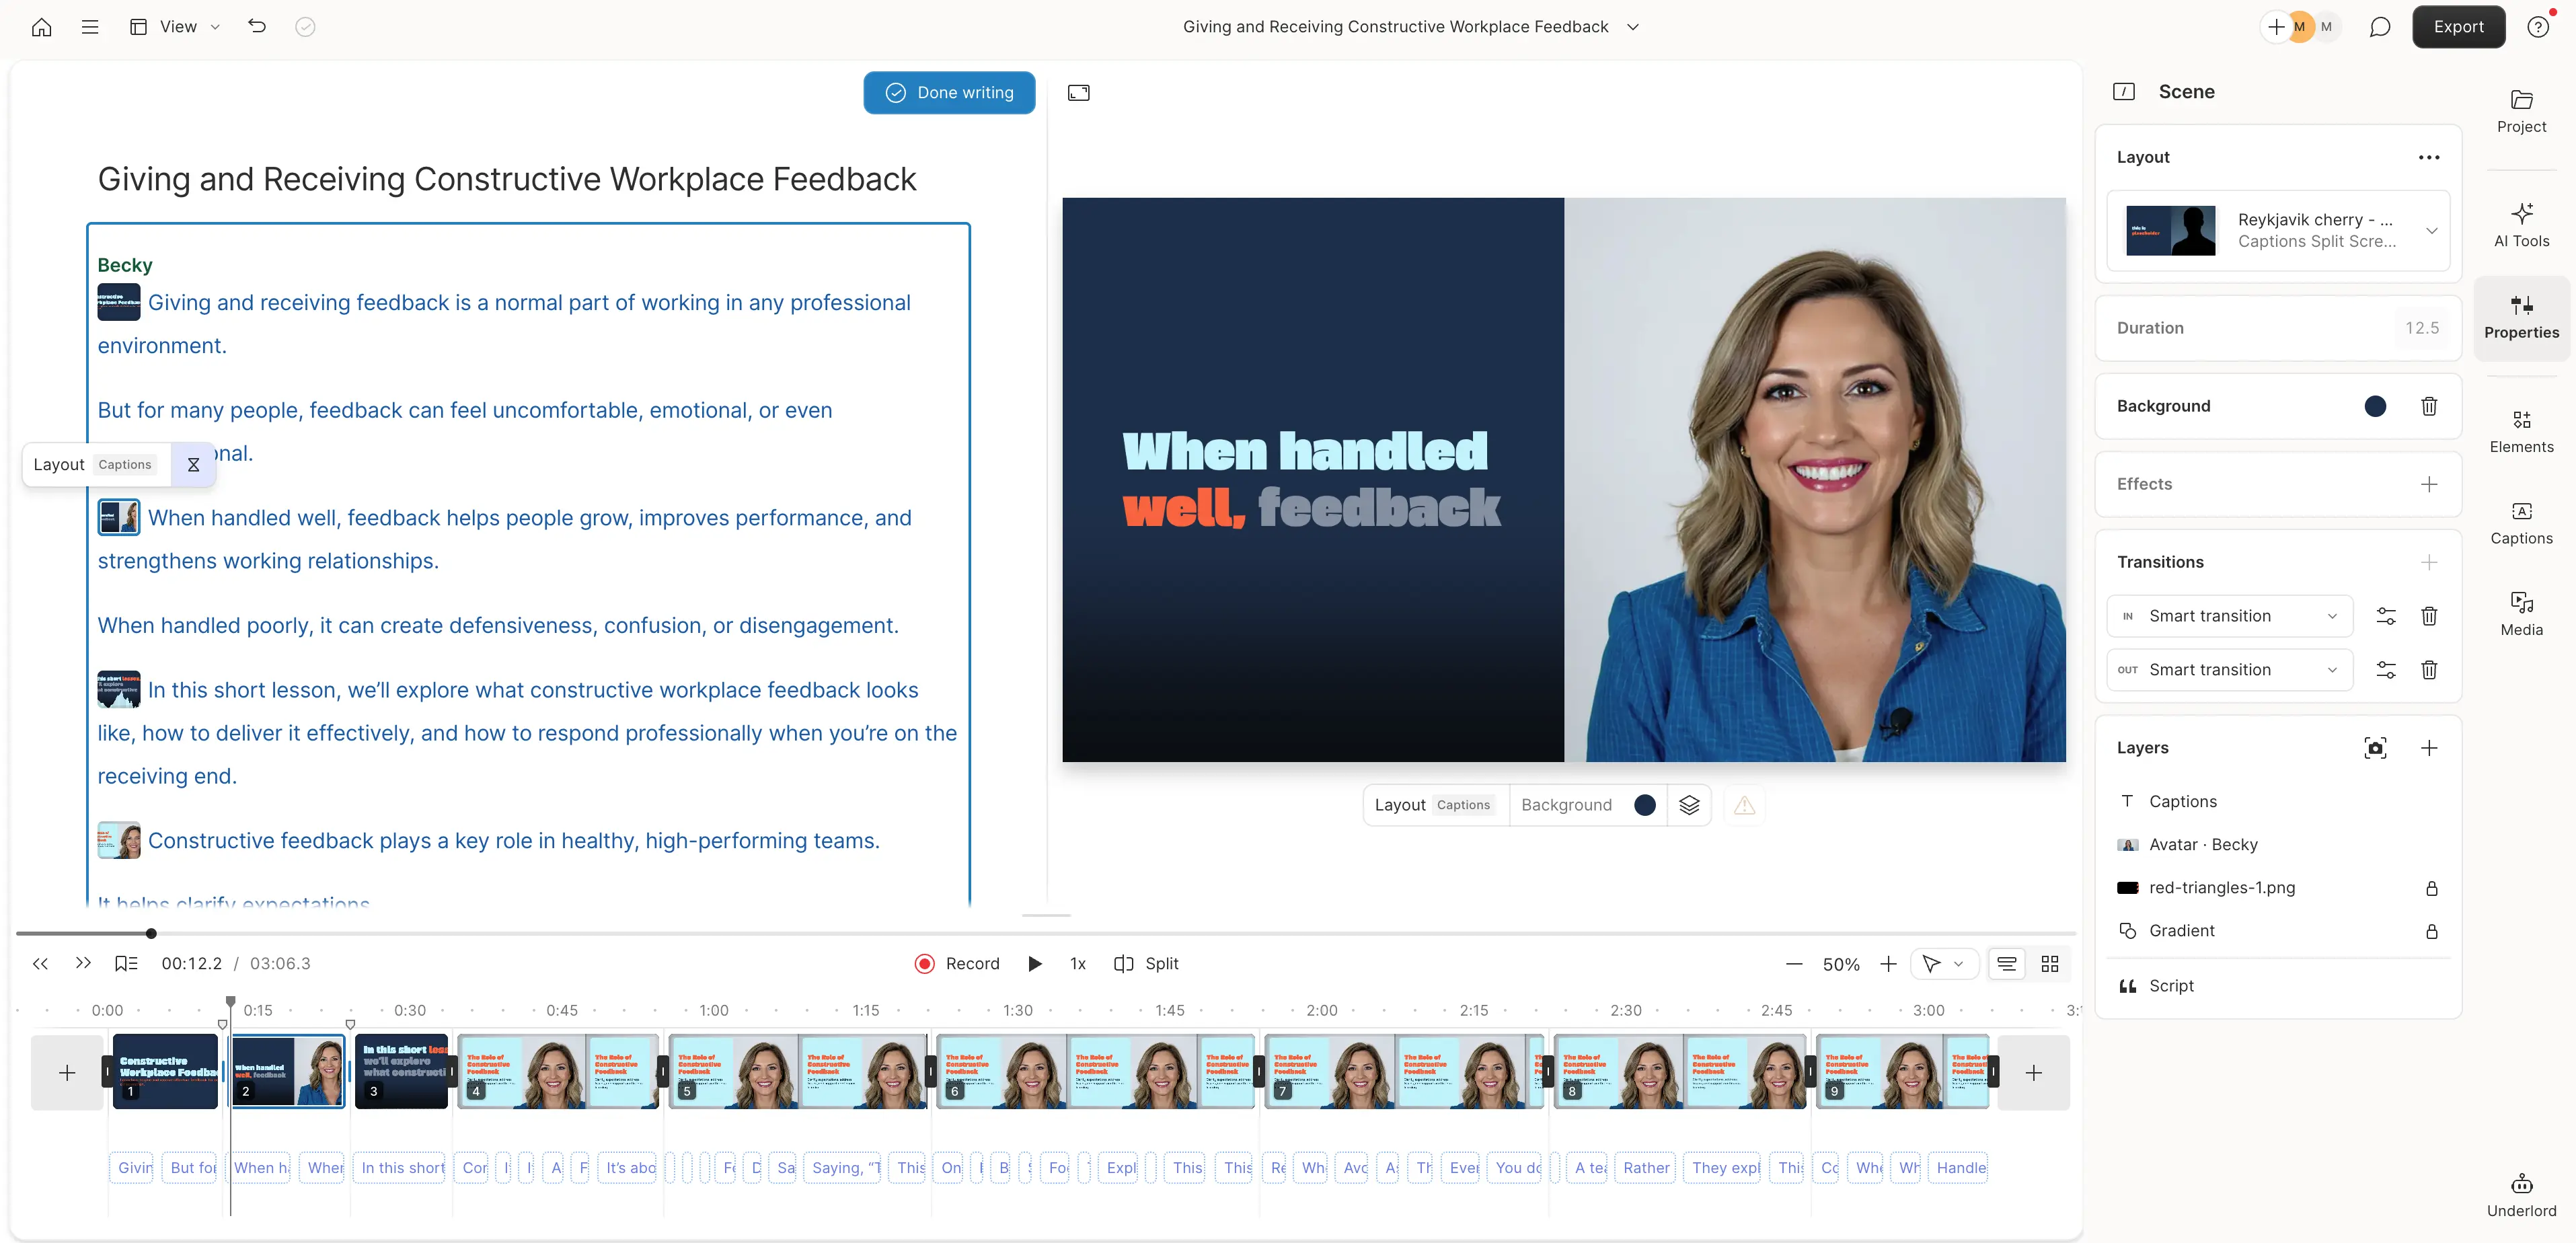Delete the scene Background with trash icon
Image resolution: width=2576 pixels, height=1243 pixels.
2428,406
